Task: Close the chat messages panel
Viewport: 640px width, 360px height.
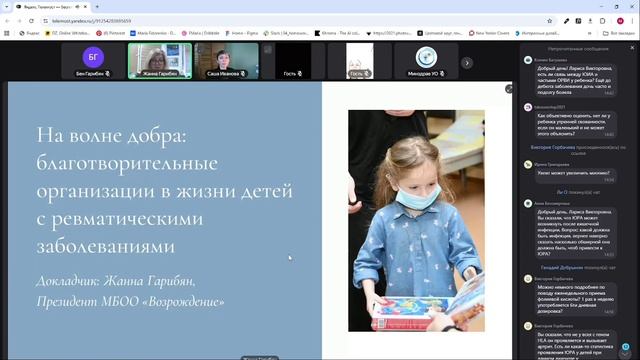Action: [632, 48]
